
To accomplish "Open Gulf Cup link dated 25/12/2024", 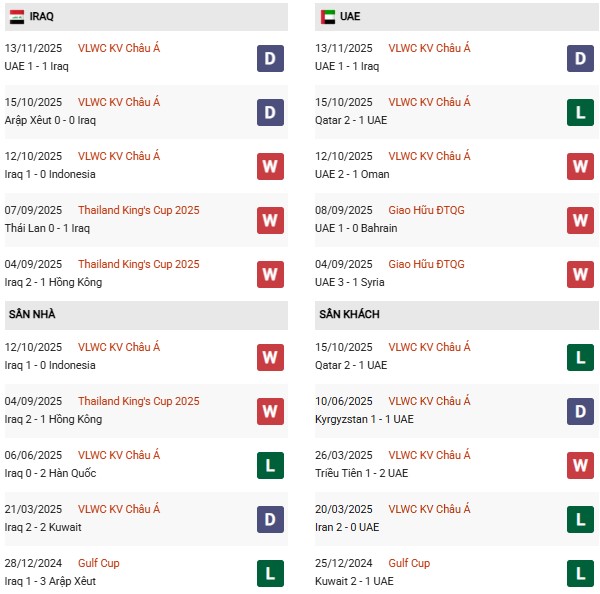I will pos(409,563).
